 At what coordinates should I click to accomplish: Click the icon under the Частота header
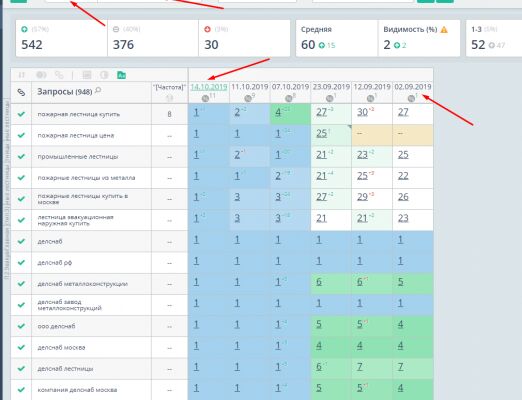pos(169,98)
